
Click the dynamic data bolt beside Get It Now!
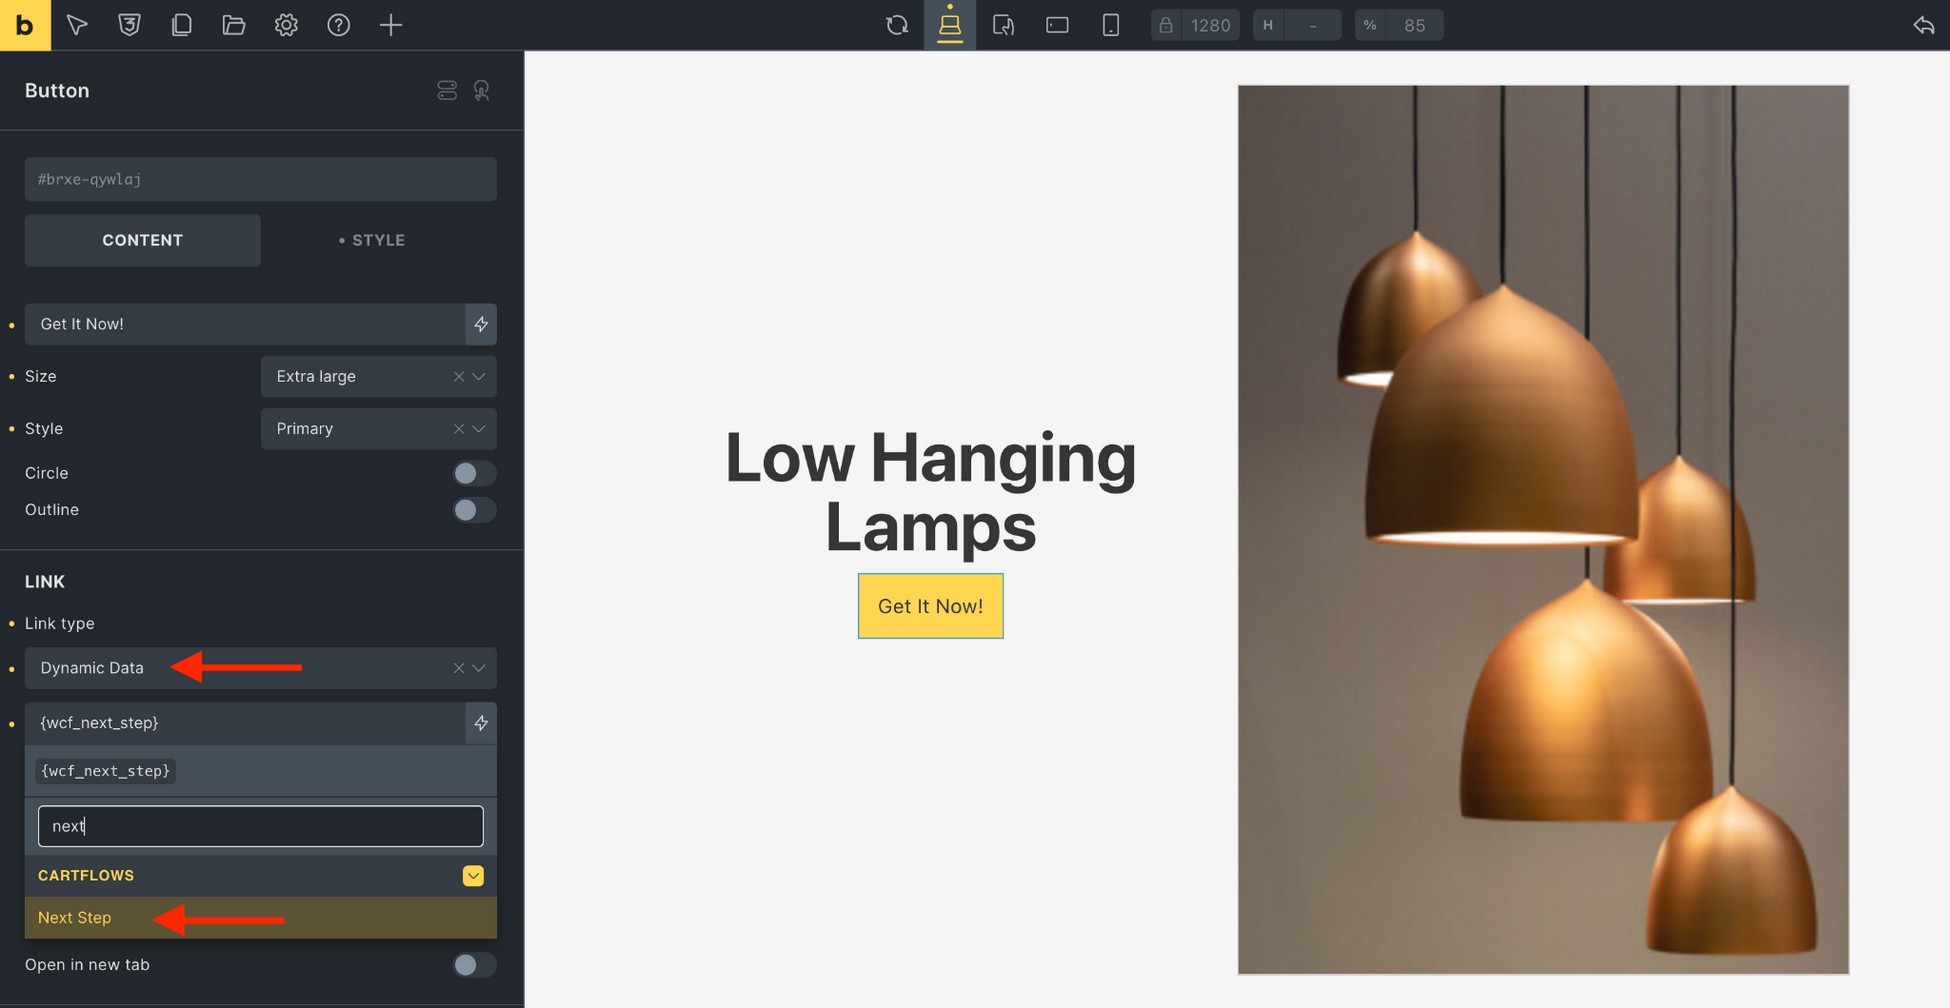pos(481,324)
